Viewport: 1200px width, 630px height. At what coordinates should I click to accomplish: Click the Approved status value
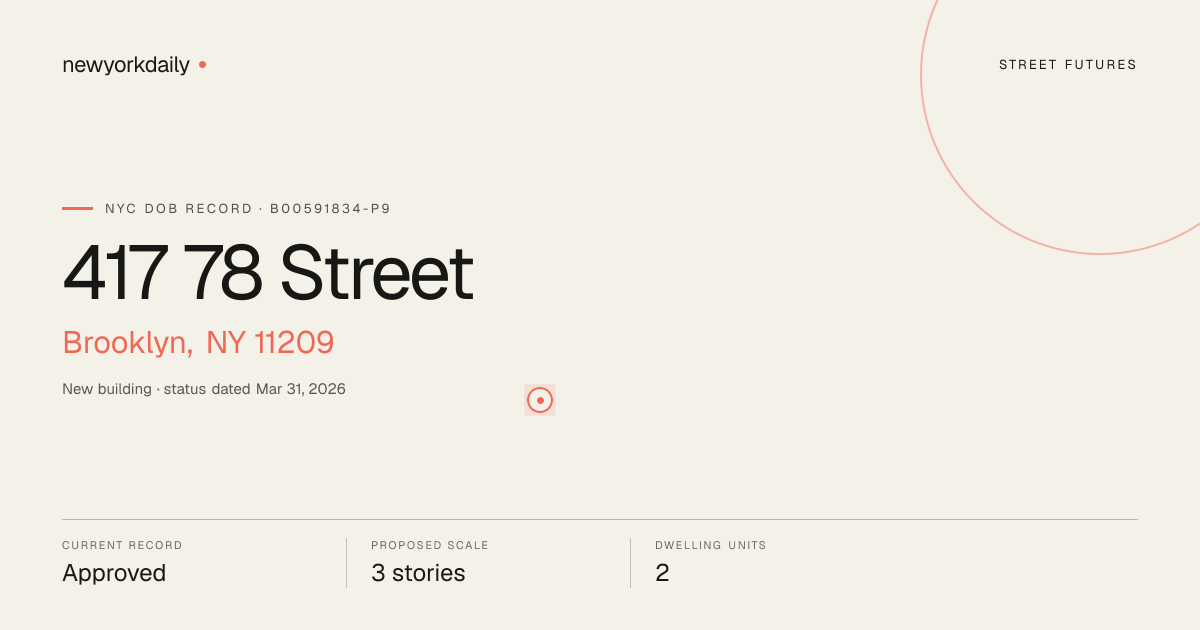coord(114,574)
